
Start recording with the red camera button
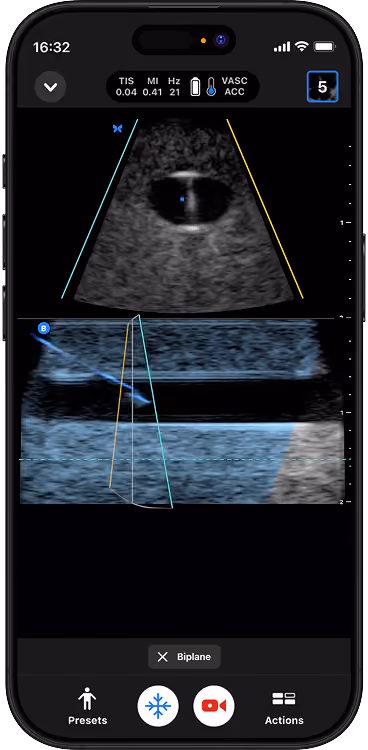214,706
